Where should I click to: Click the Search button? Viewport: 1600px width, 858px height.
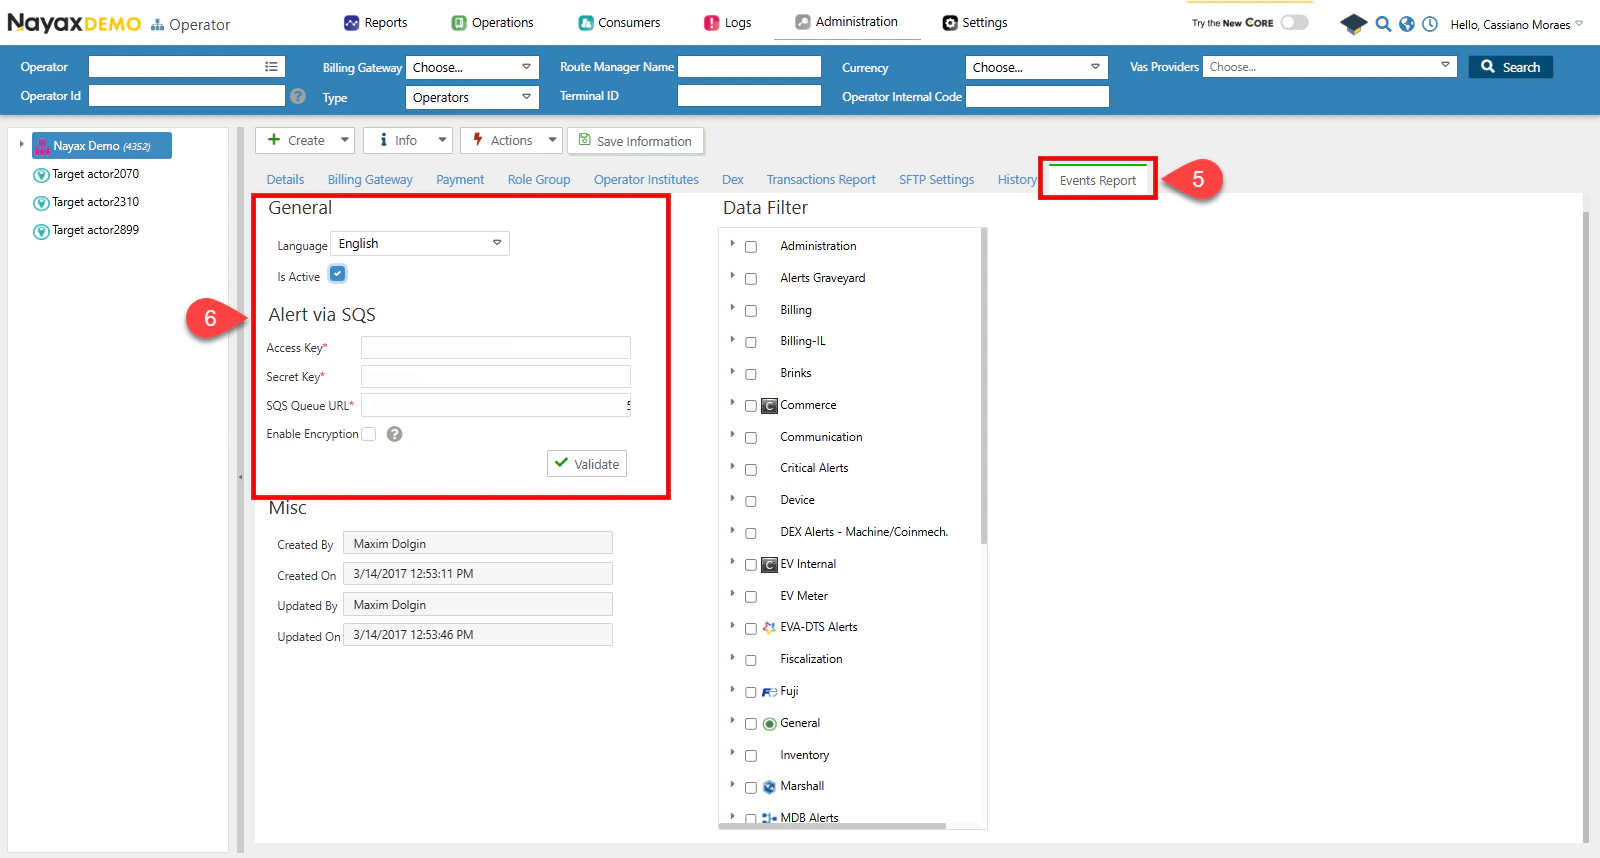pos(1511,67)
